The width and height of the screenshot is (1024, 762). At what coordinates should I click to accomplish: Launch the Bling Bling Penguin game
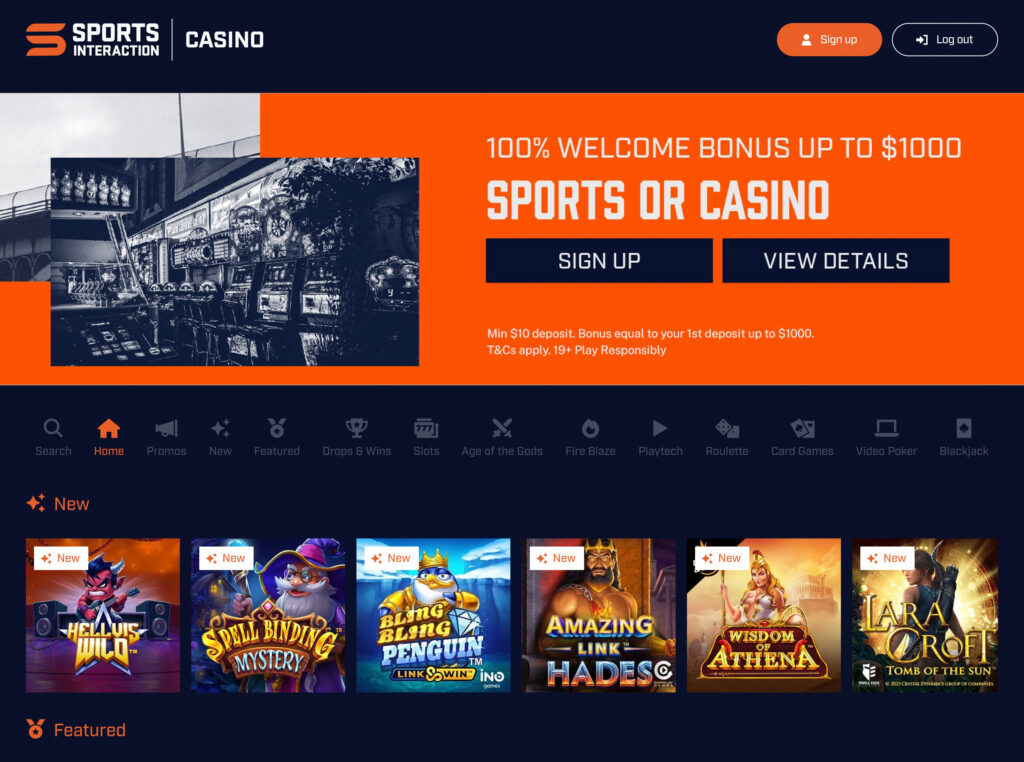pyautogui.click(x=433, y=615)
